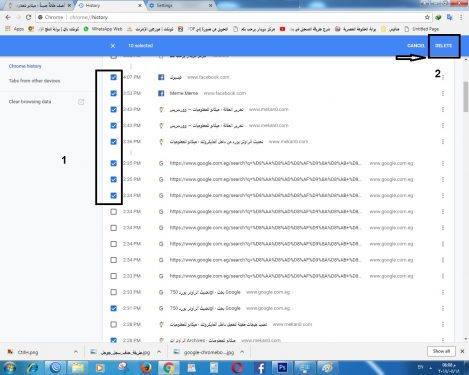
Task: Click the browser reload icon
Action: 28,17
